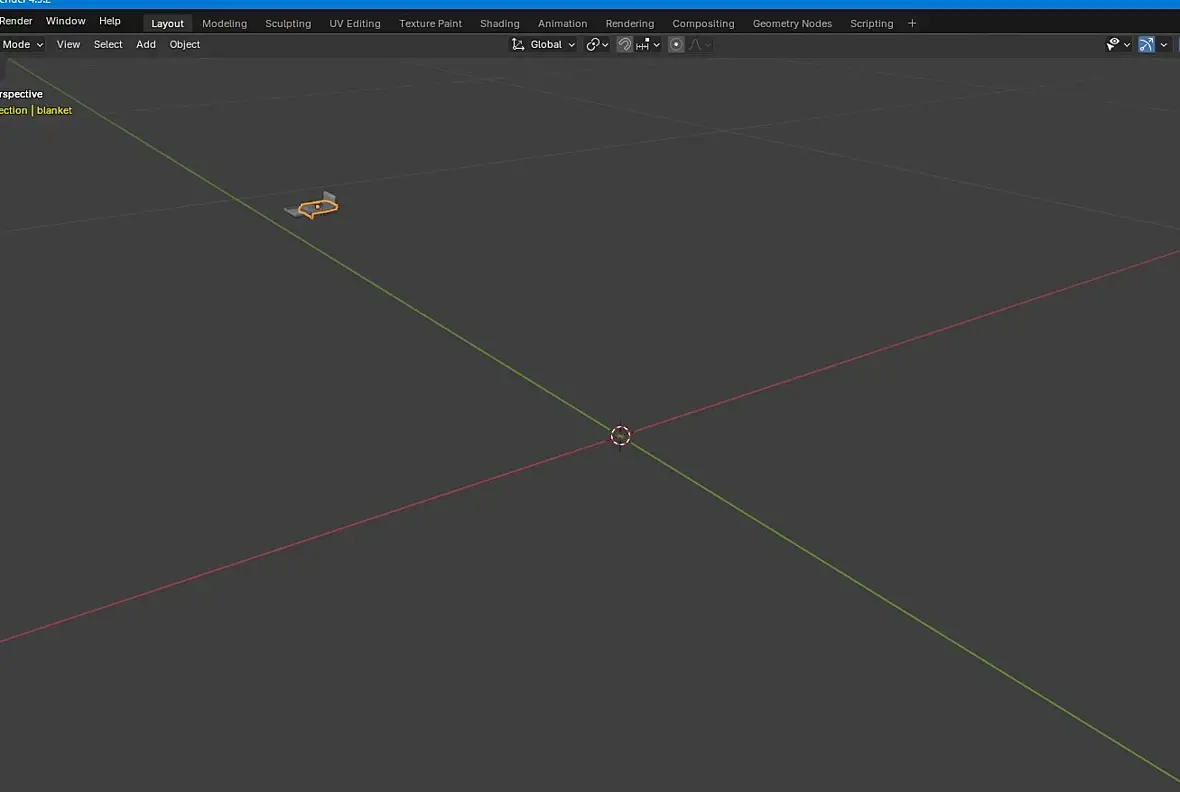Open the Object menu

[x=184, y=44]
